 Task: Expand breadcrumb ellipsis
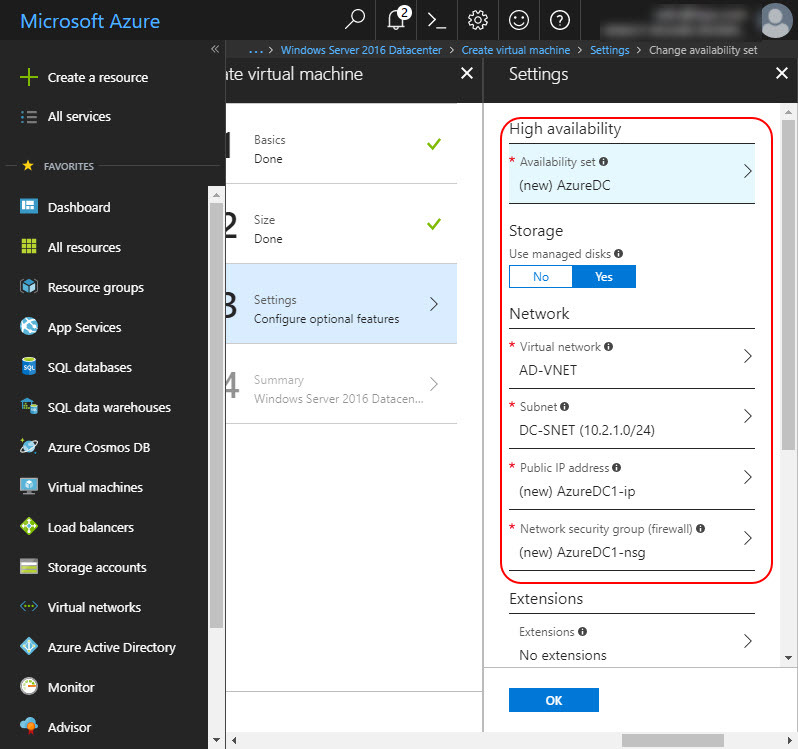click(x=256, y=50)
